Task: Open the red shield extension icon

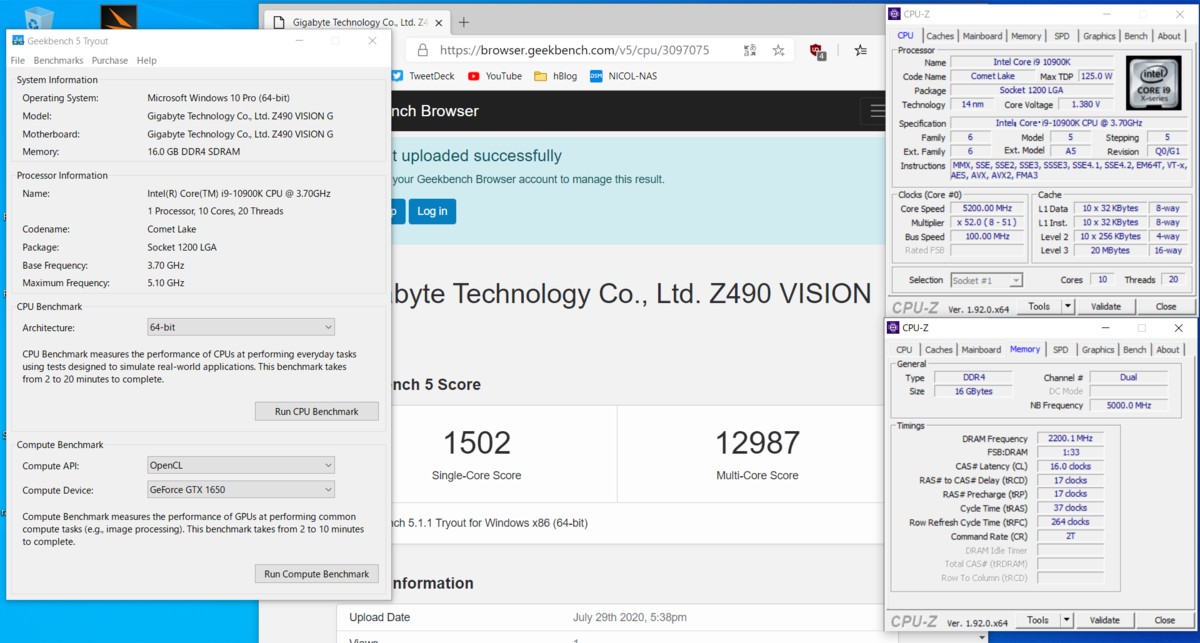Action: (817, 51)
